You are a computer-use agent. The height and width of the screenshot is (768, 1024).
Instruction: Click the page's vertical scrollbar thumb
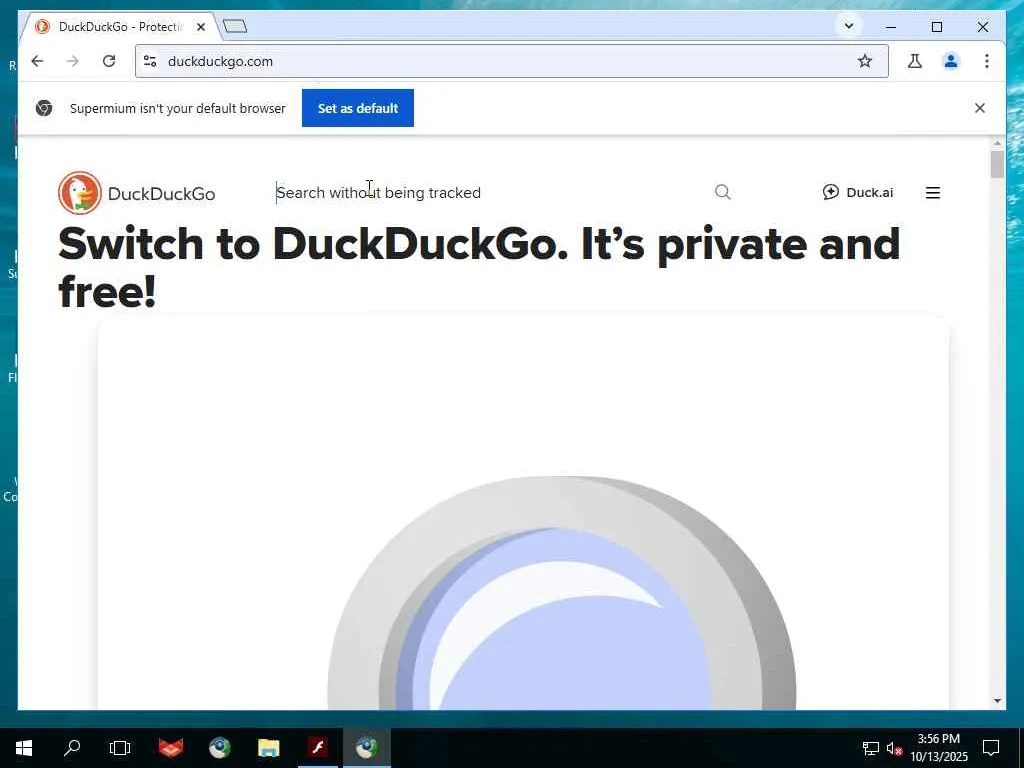[997, 164]
